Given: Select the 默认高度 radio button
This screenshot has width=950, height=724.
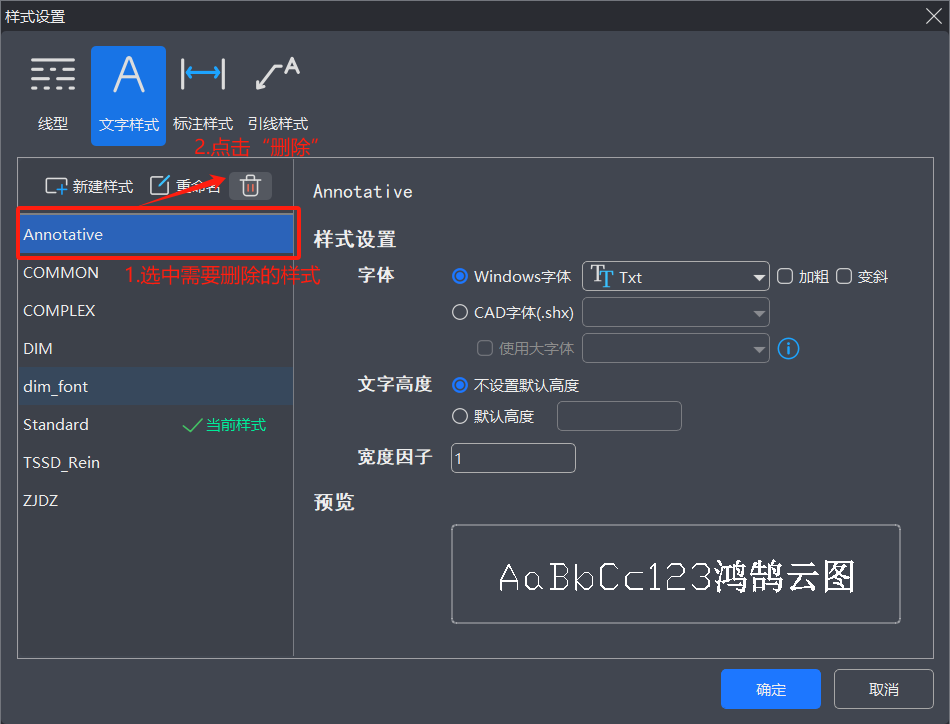Looking at the screenshot, I should click(x=460, y=417).
